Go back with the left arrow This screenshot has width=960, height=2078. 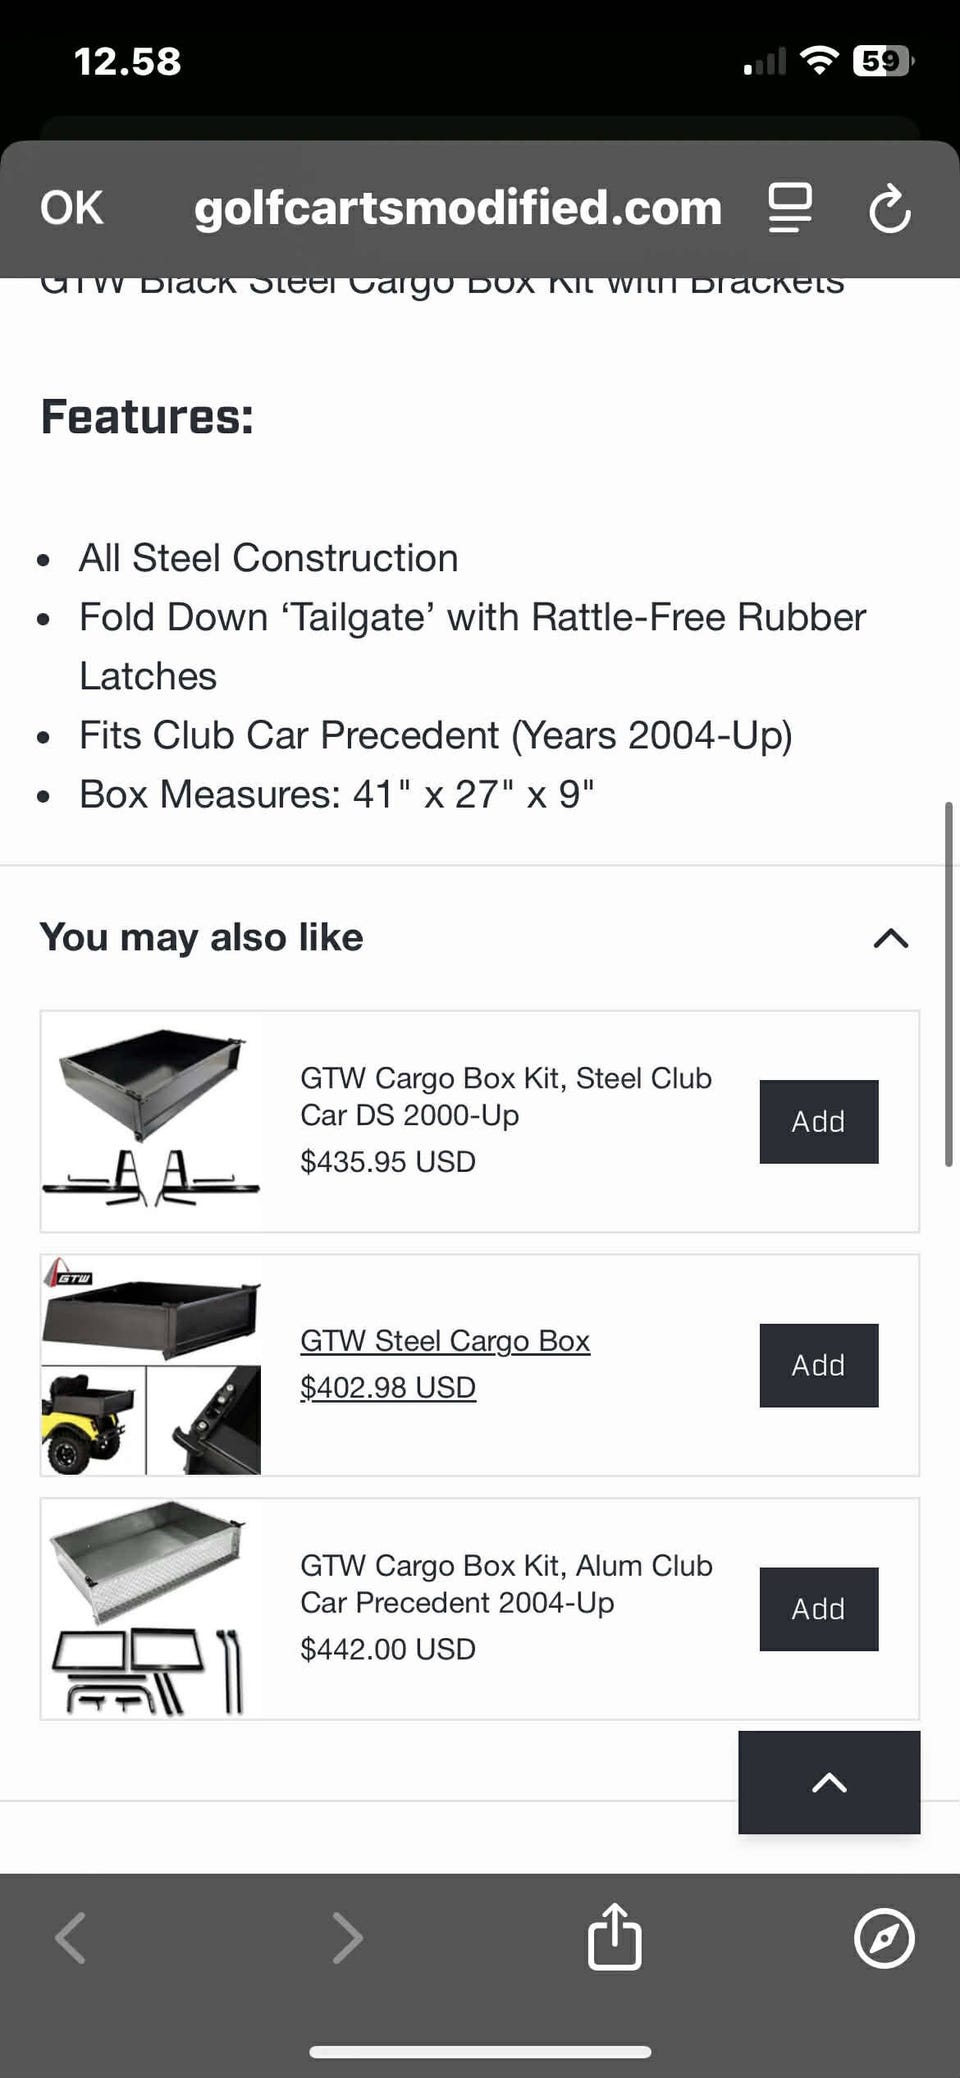[x=71, y=1938]
